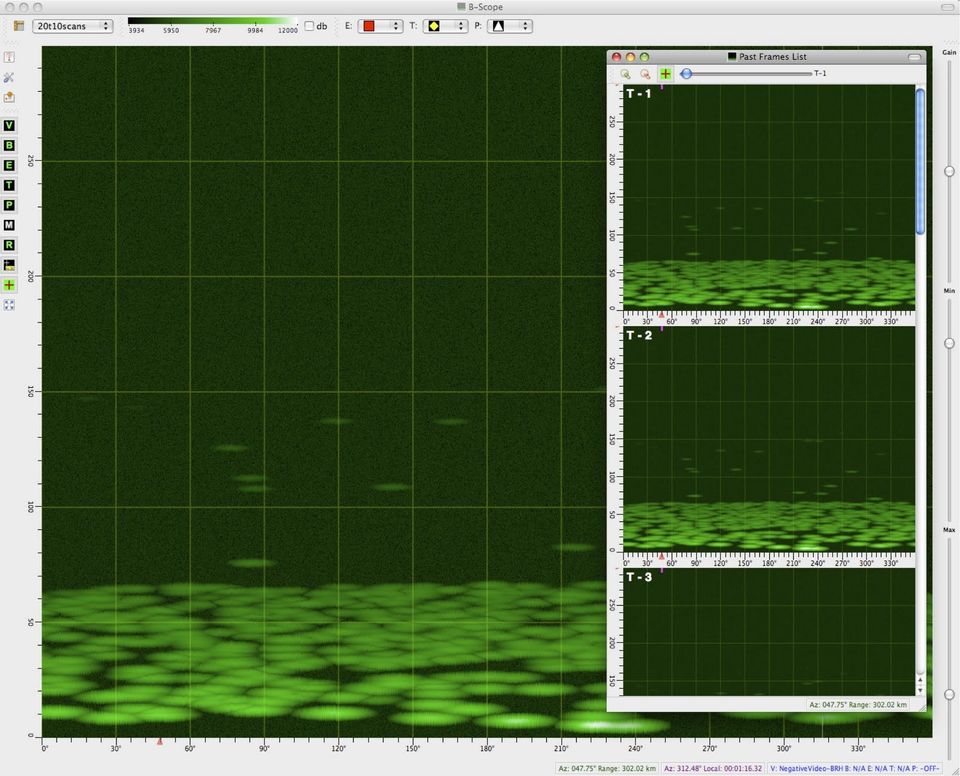Click the zoom-out magnifier in Past Frames List
This screenshot has height=776, width=960.
645,74
